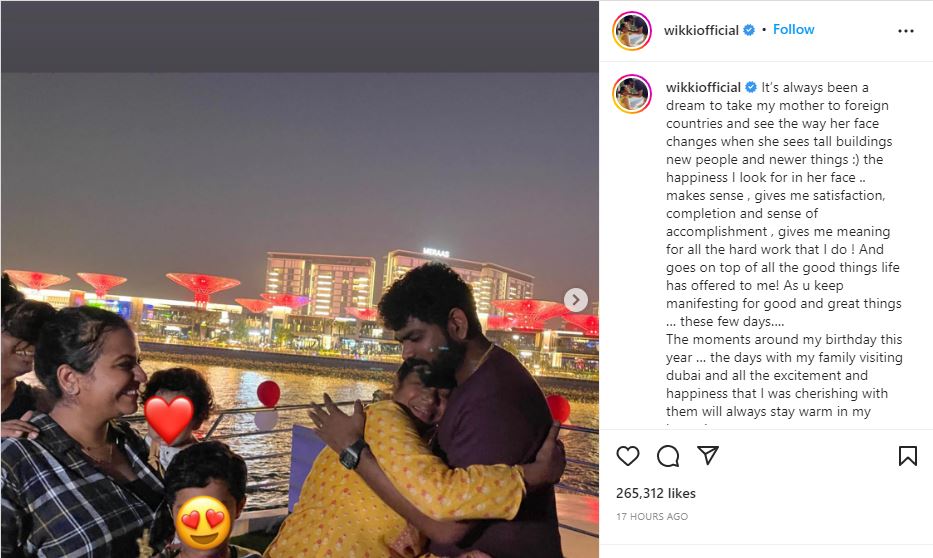Image resolution: width=933 pixels, height=558 pixels.
Task: Click the red heart sticker on the photo
Action: pyautogui.click(x=169, y=418)
